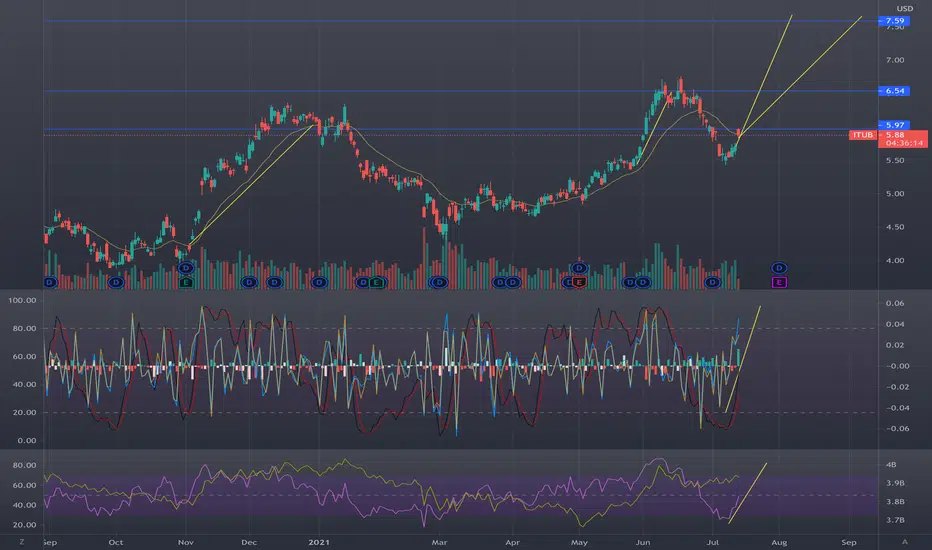Click the dividend D marker at October
932x550 pixels.
click(116, 282)
